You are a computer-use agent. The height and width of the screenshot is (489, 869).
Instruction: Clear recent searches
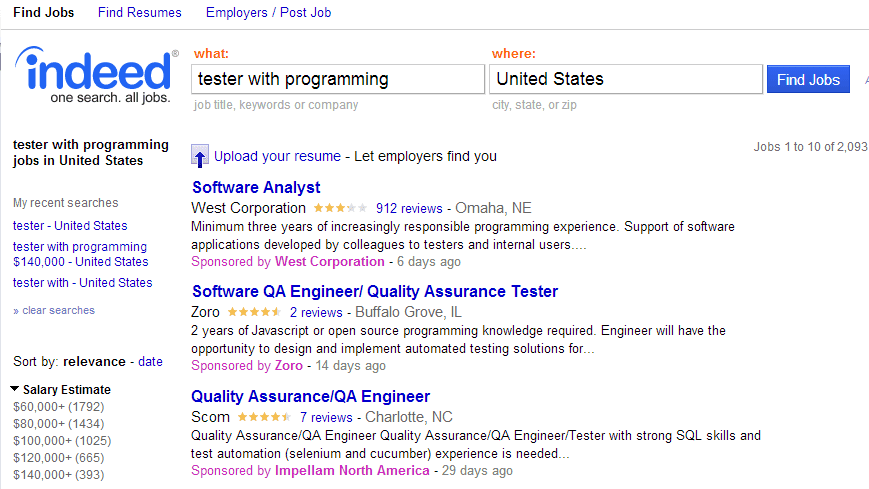point(58,310)
